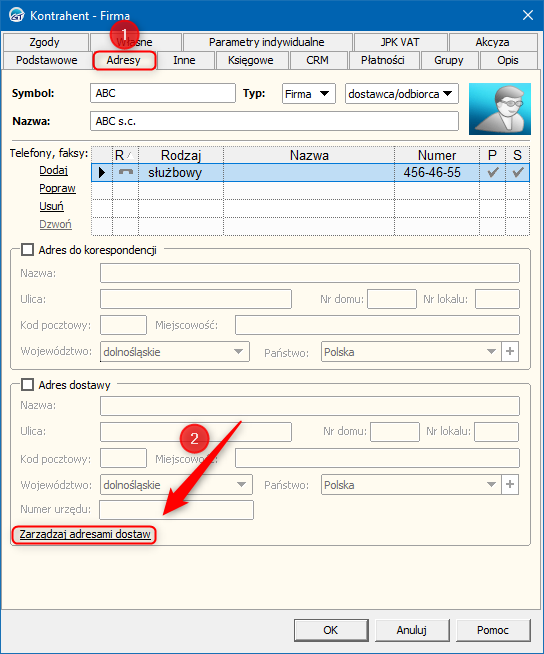Click the row selector arrow in the phone table
The image size is (544, 654).
[x=102, y=172]
